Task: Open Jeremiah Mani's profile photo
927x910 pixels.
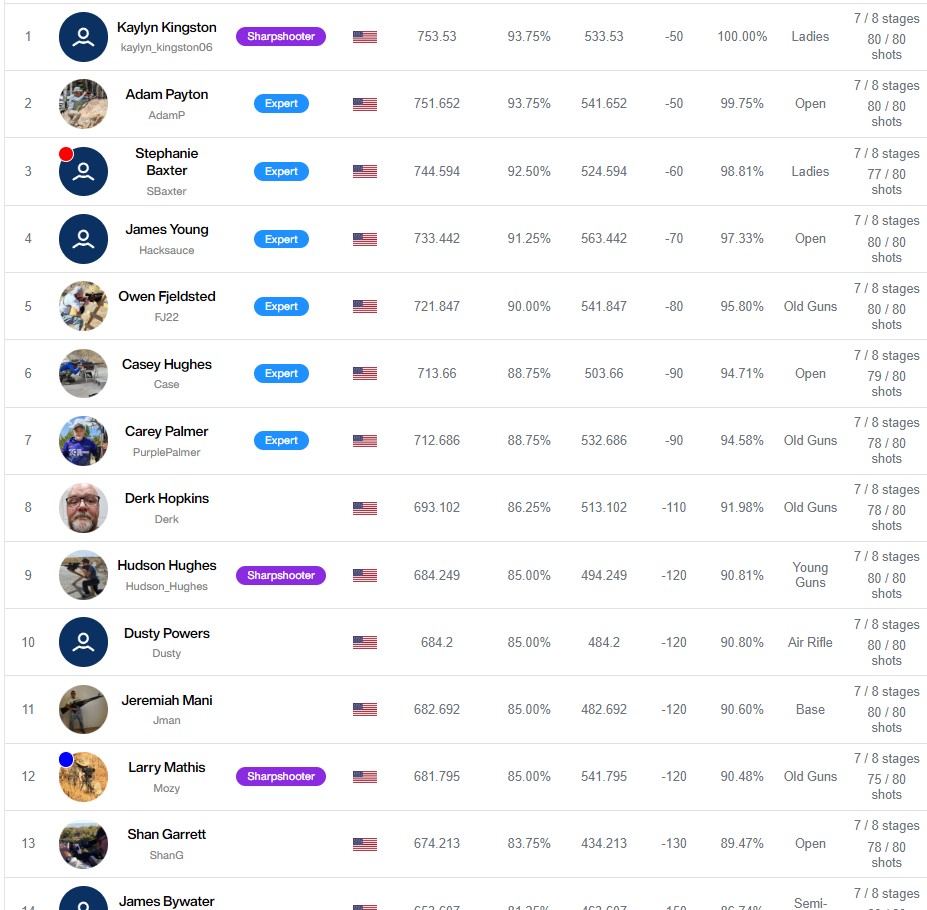Action: (83, 709)
